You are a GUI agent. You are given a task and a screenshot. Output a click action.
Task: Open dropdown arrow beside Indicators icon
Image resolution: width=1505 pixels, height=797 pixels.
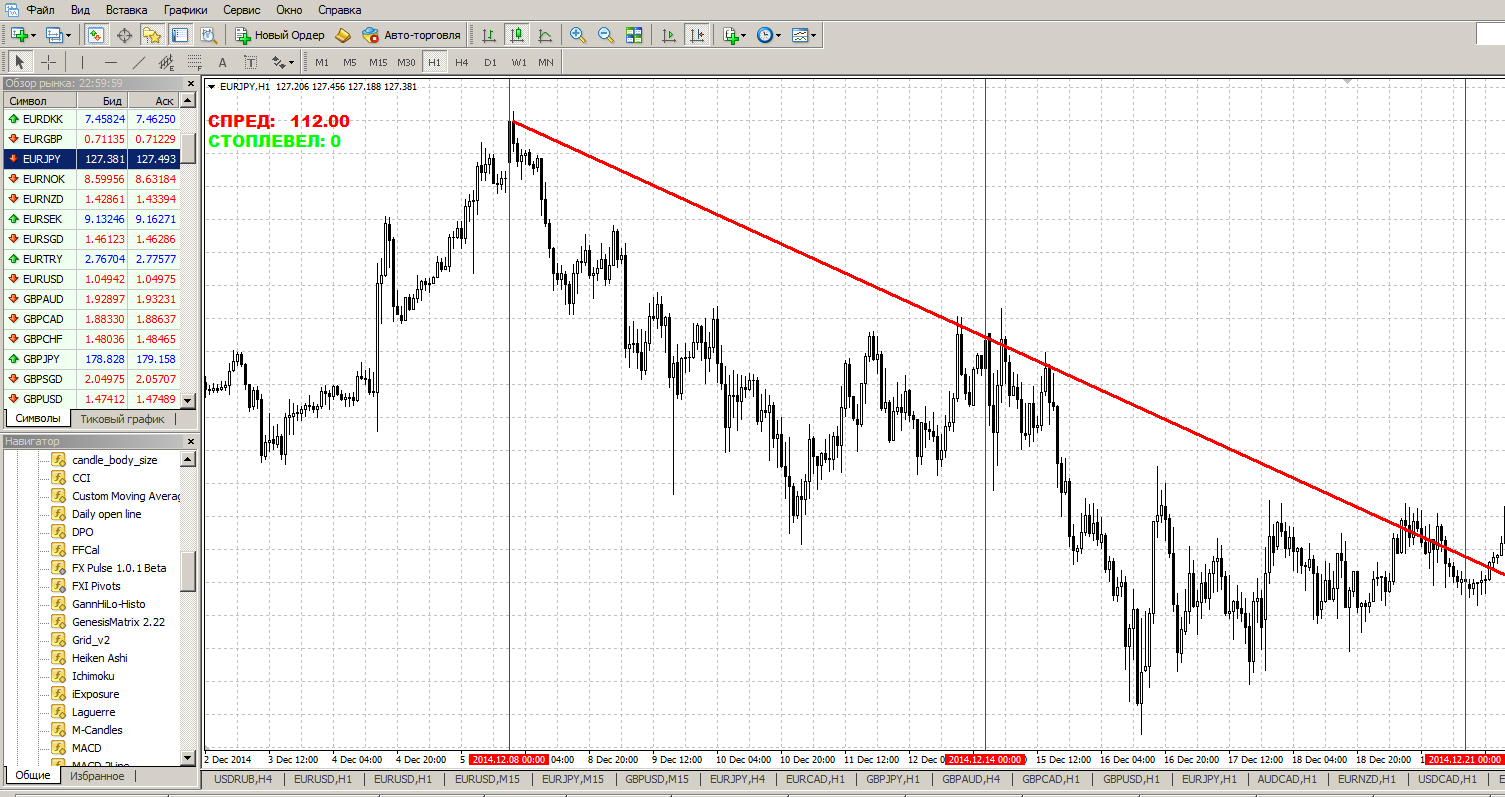tap(743, 35)
